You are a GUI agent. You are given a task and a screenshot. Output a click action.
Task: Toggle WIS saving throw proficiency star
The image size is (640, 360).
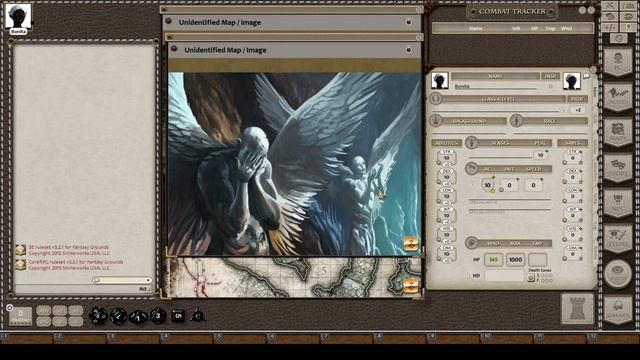[x=581, y=239]
